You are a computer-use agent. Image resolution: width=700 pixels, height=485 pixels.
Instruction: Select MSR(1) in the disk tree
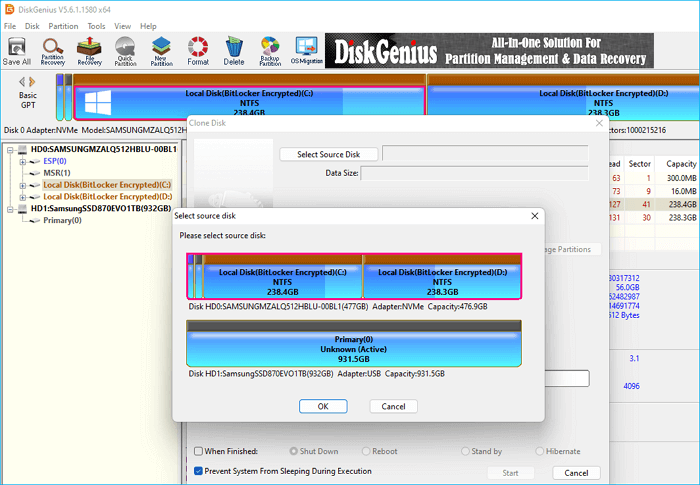57,173
